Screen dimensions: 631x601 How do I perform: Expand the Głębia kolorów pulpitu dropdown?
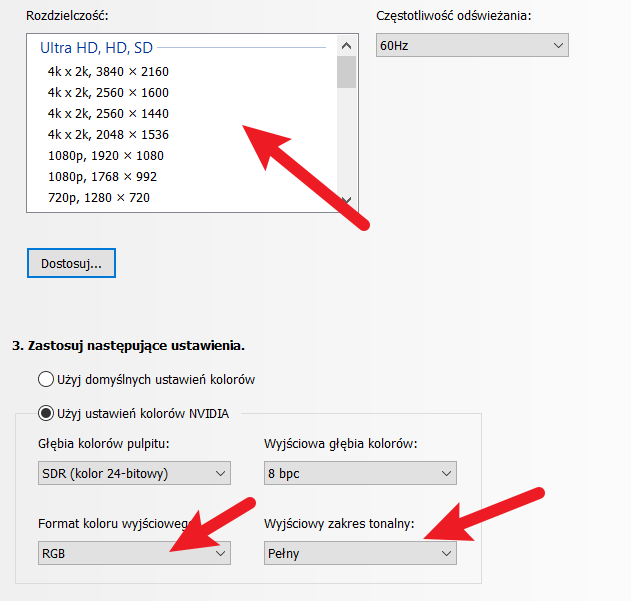[x=133, y=473]
